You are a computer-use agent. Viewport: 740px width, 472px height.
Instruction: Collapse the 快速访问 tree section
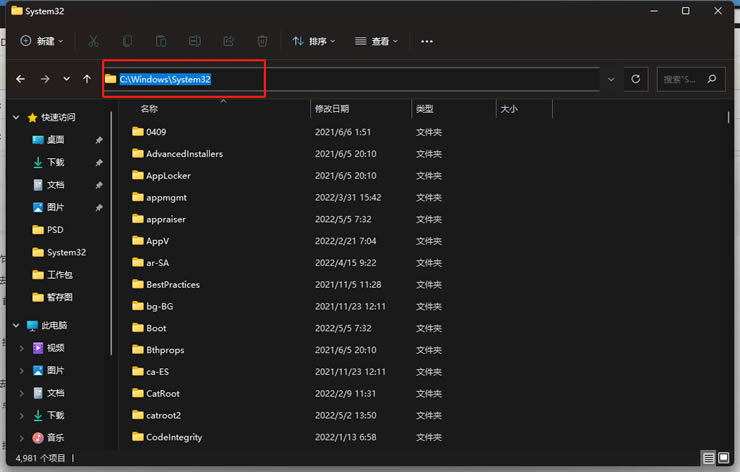16,117
